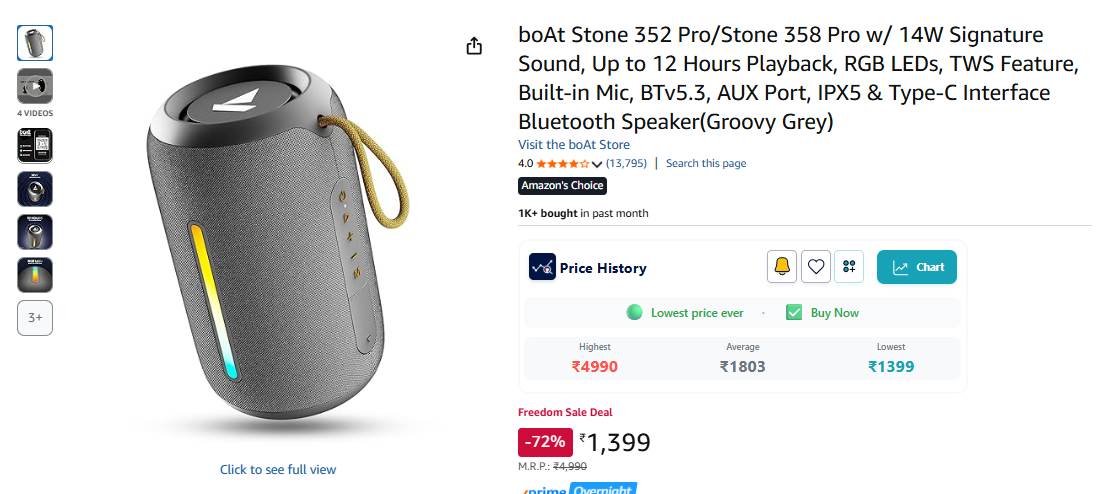Select the first grey speaker thumbnail
The width and height of the screenshot is (1114, 494).
point(35,43)
